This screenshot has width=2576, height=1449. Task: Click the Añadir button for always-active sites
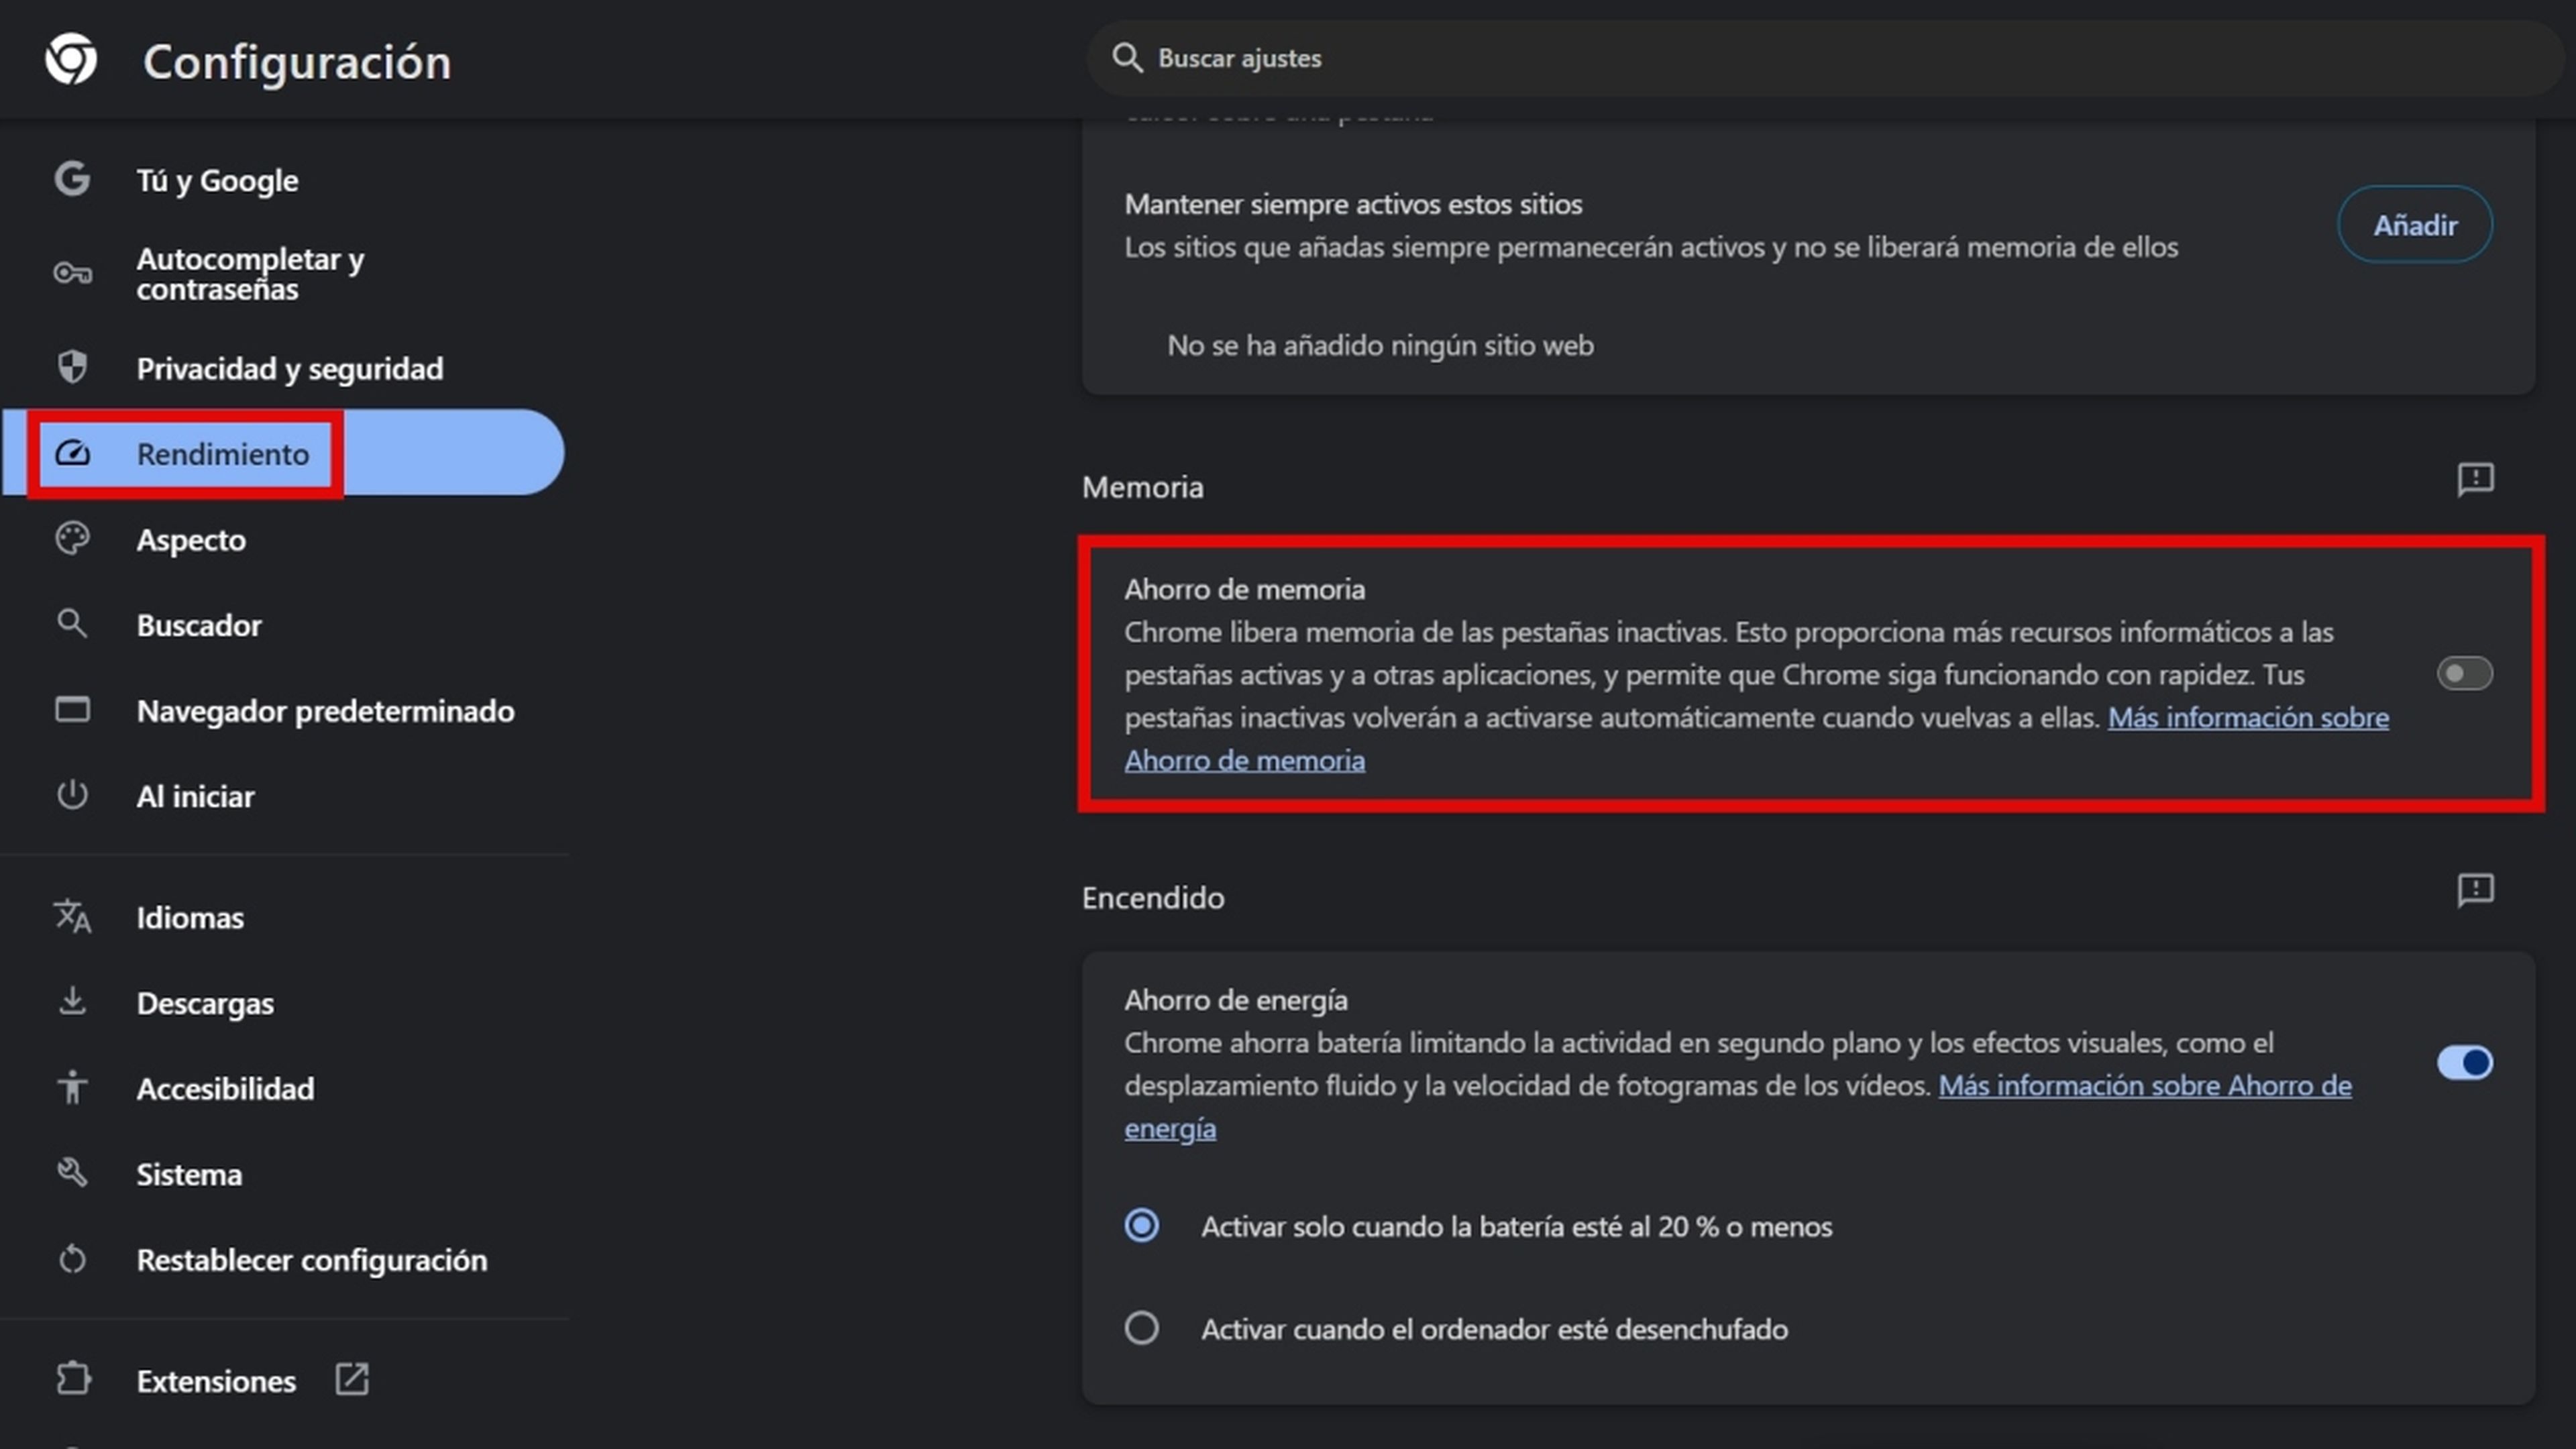click(x=2414, y=224)
